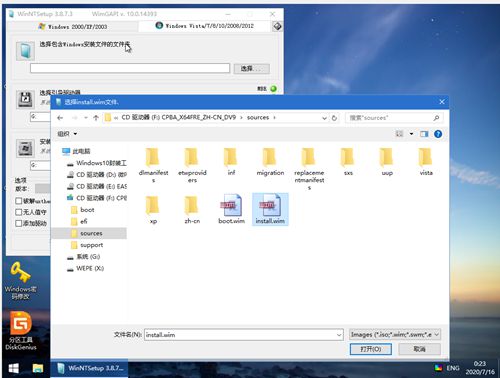Expand the address bar history dropdown
The height and width of the screenshot is (378, 500).
click(324, 118)
